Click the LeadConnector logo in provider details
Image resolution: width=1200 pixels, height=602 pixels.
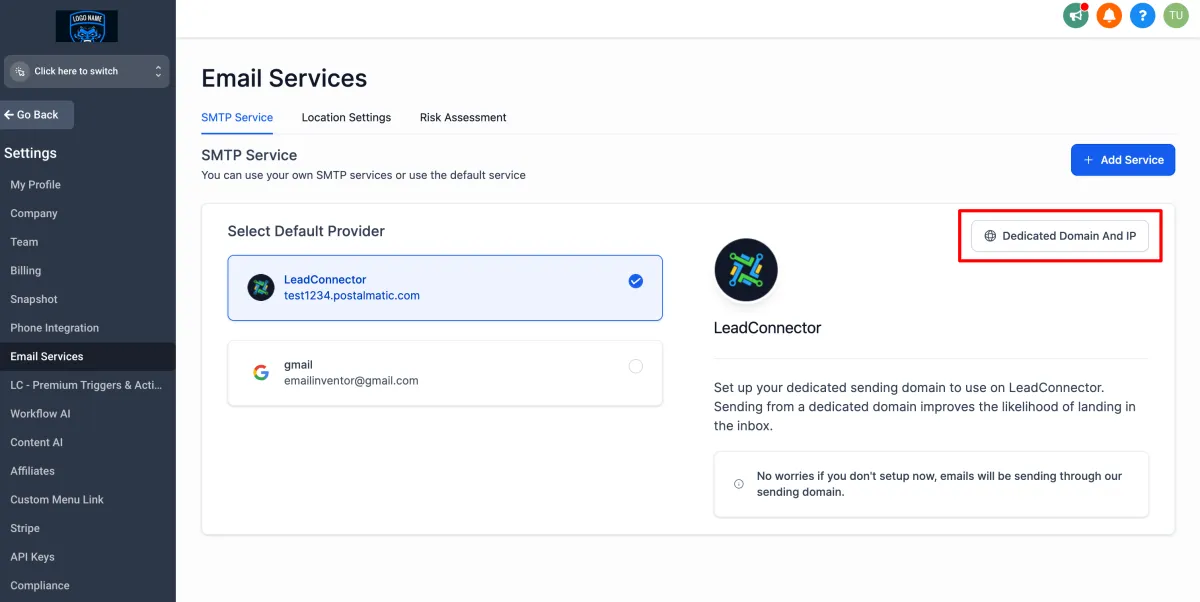point(746,270)
